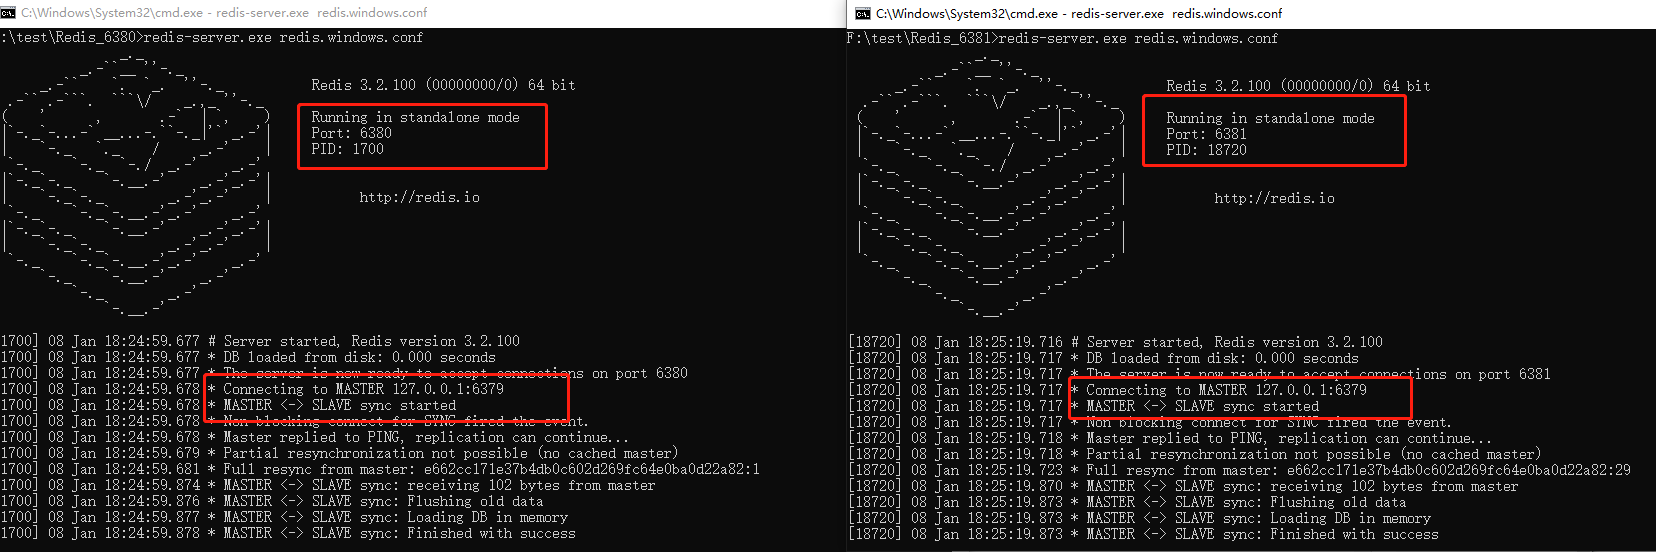The width and height of the screenshot is (1656, 552).
Task: Click 'Loading DB in memory' line in left window
Action: pyautogui.click(x=284, y=518)
